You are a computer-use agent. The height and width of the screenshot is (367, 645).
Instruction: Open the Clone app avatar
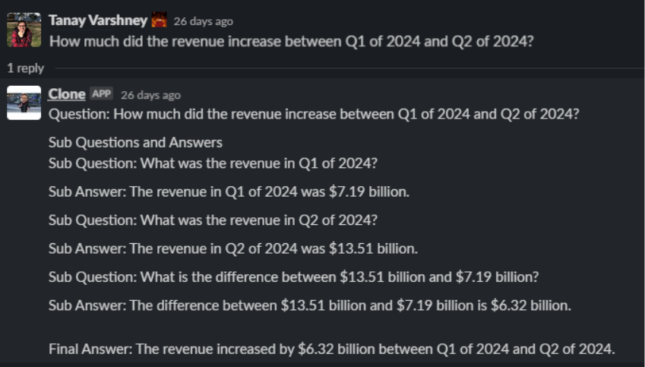click(x=24, y=103)
